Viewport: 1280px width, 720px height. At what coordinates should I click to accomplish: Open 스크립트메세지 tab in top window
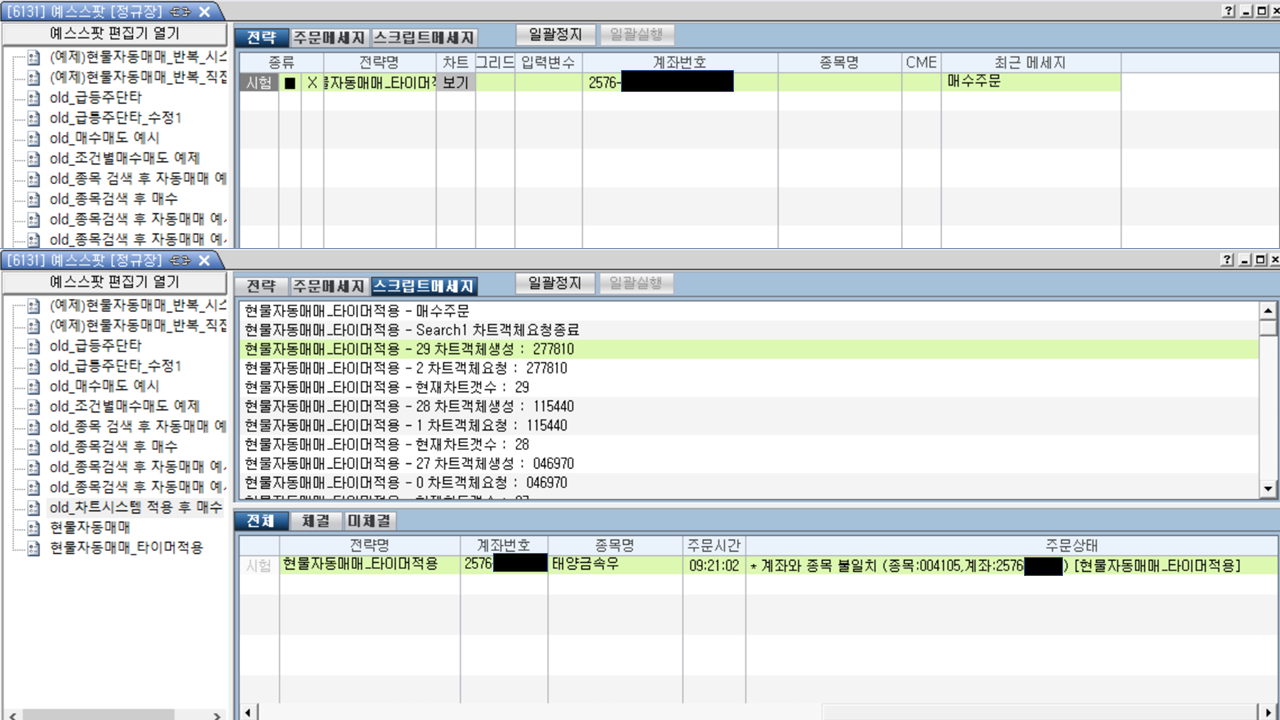(424, 37)
